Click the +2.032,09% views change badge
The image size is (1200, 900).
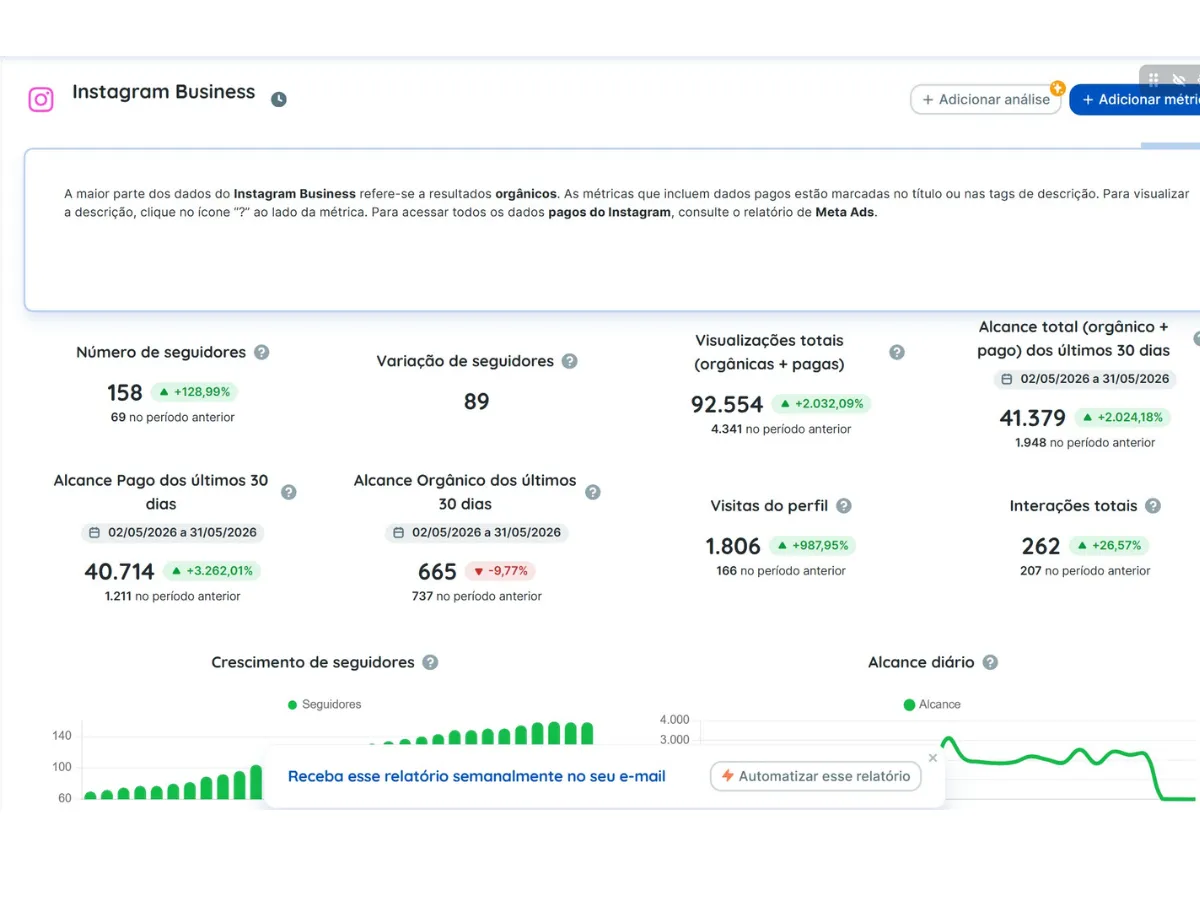click(x=822, y=404)
